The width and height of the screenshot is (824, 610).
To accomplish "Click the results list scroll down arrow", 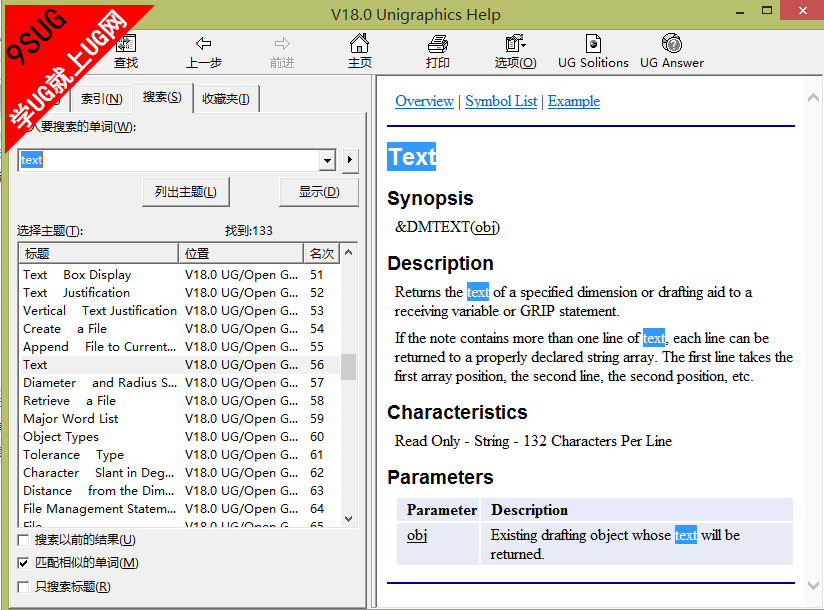I will [x=348, y=519].
